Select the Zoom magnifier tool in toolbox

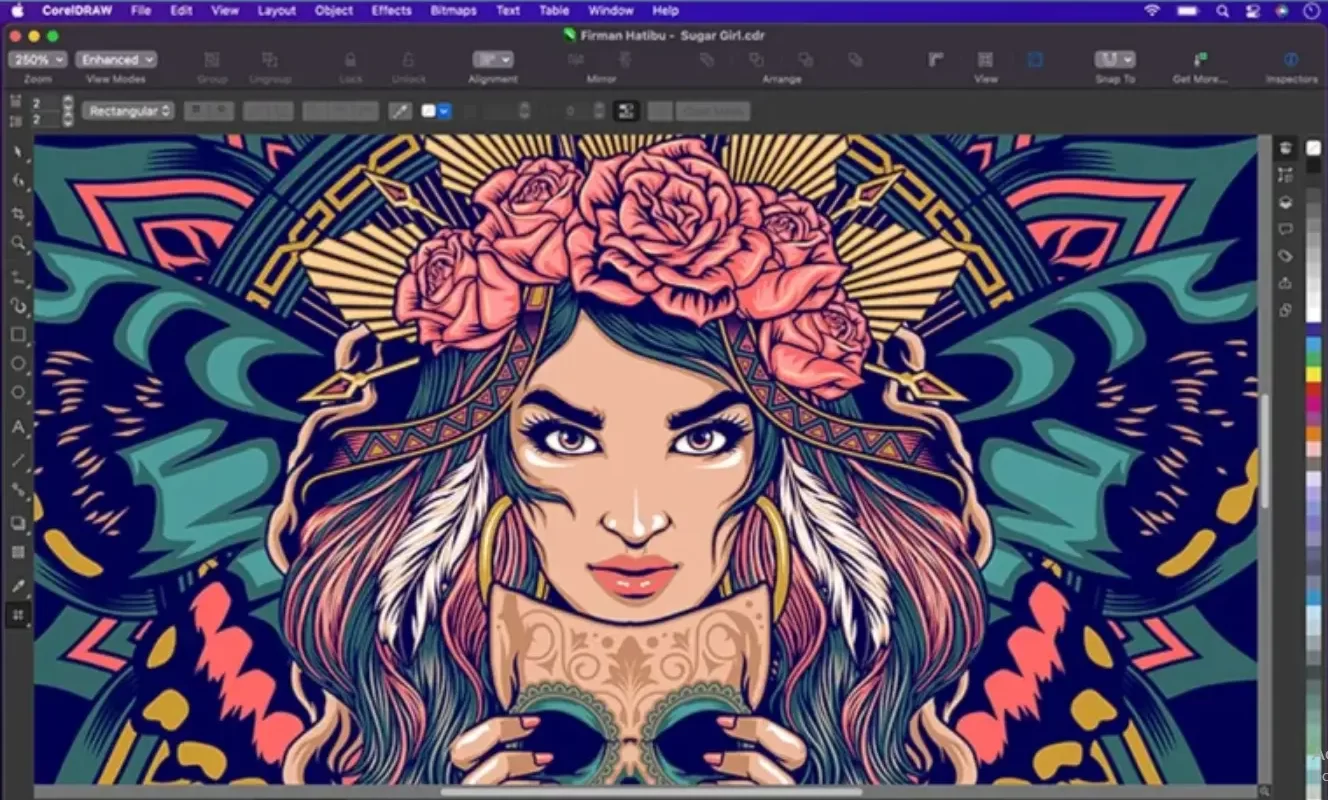pyautogui.click(x=18, y=243)
